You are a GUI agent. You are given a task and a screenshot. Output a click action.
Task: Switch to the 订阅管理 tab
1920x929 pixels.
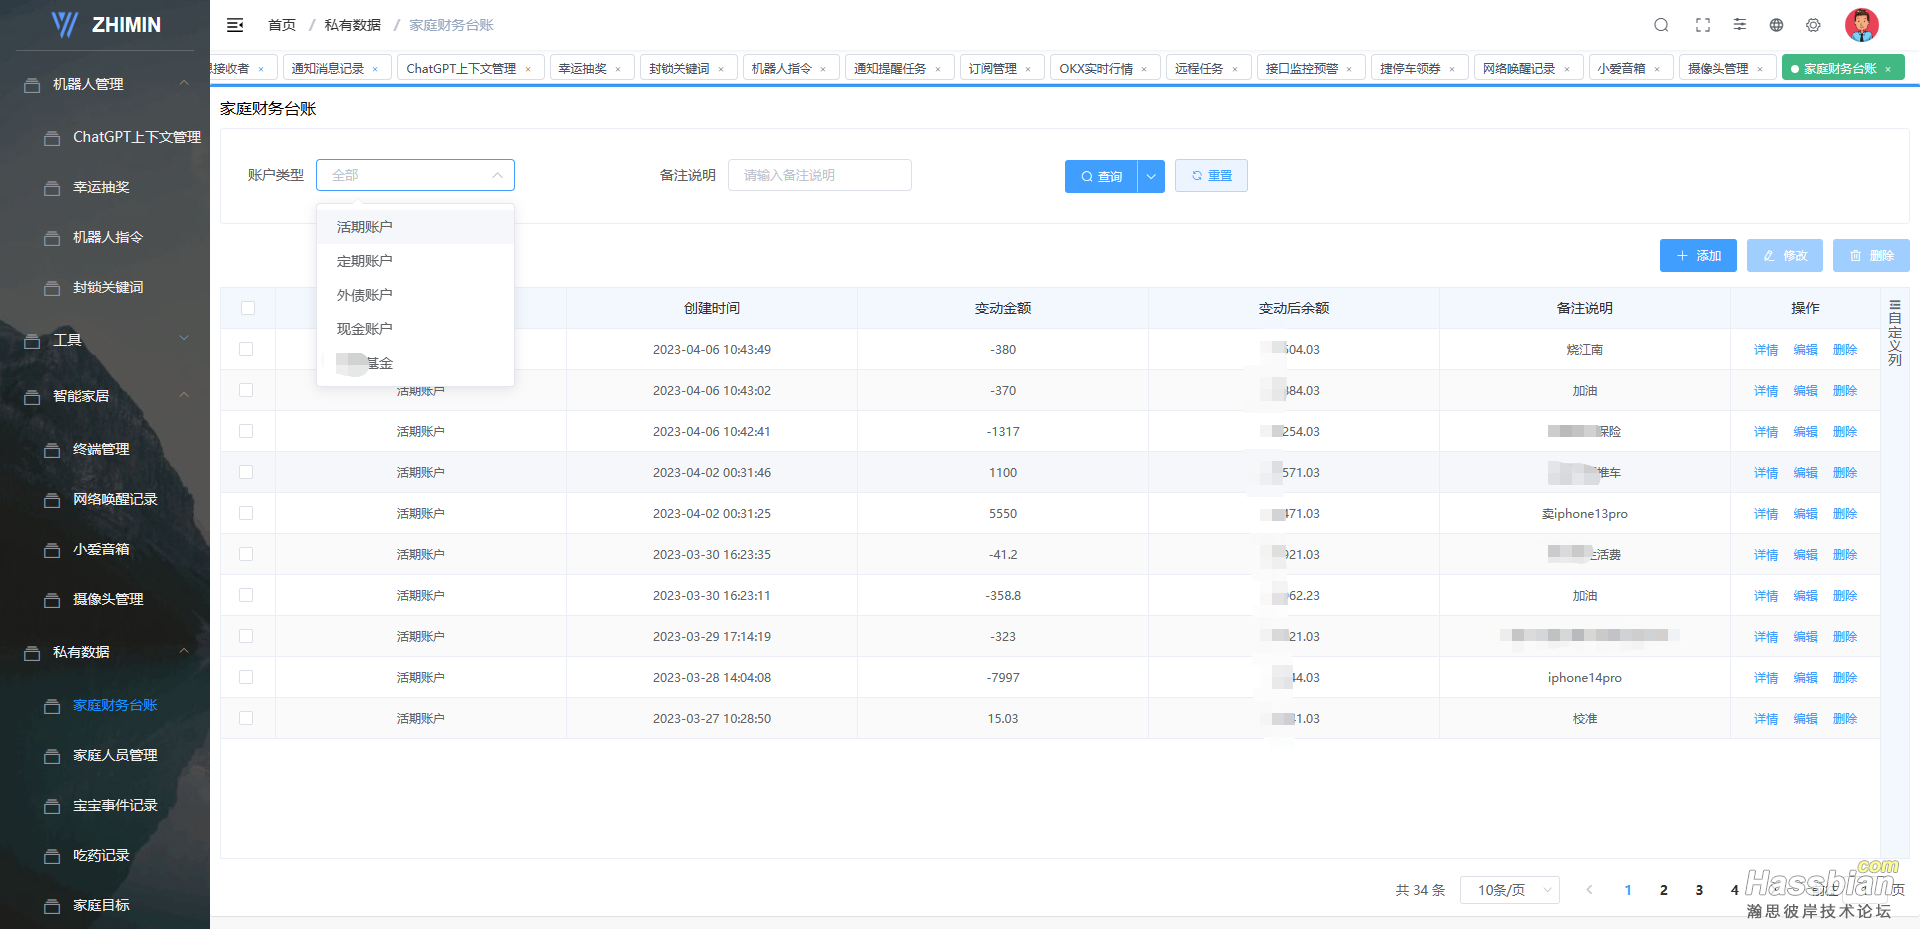(993, 69)
